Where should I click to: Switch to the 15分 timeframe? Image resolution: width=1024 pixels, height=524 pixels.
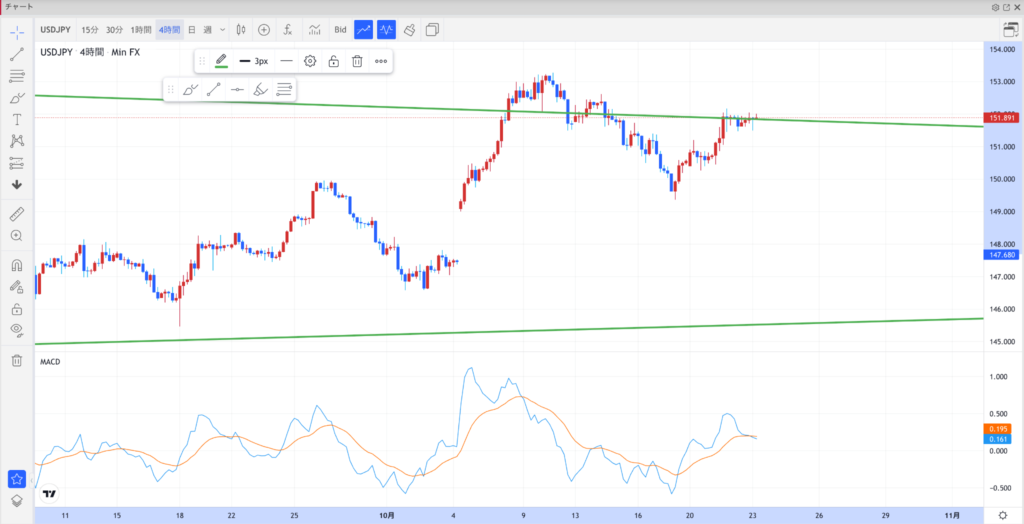pos(90,30)
